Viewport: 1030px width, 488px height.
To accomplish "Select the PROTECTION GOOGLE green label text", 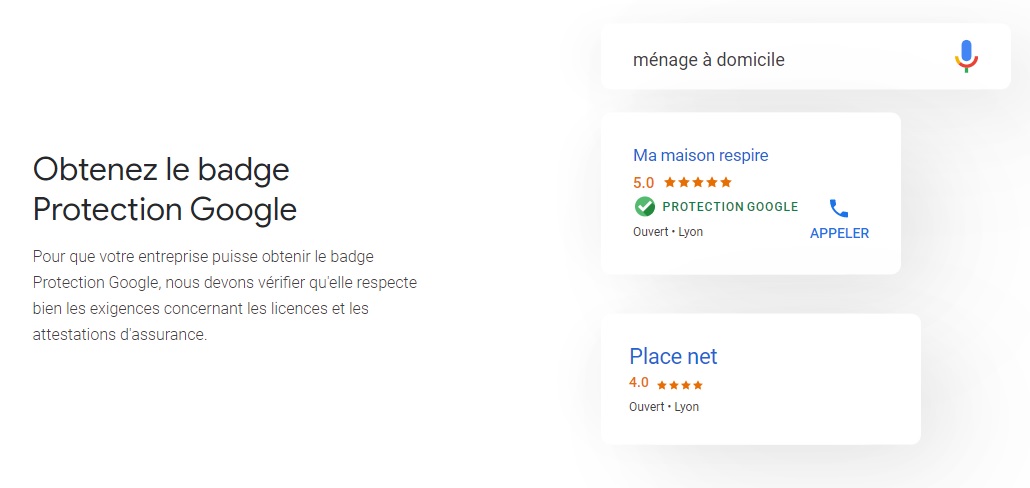I will pyautogui.click(x=730, y=207).
